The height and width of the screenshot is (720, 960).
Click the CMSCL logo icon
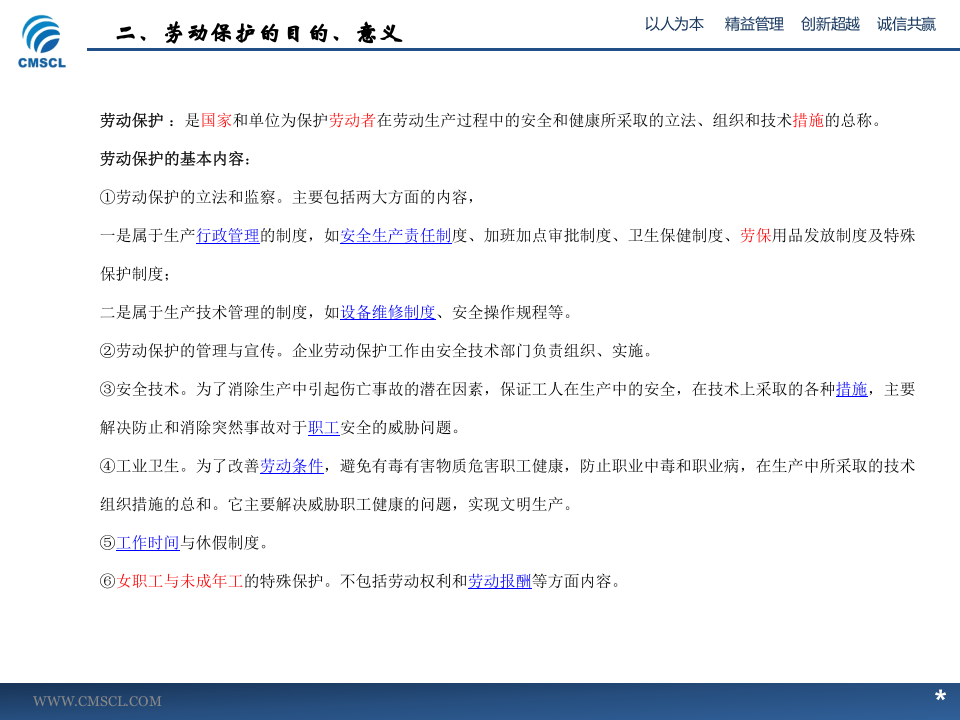point(42,41)
